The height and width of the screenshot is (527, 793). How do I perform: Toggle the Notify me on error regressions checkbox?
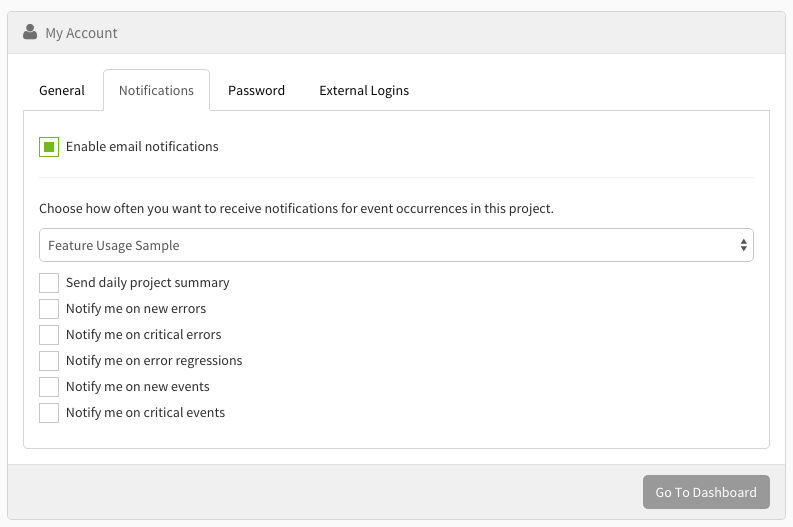click(x=49, y=361)
